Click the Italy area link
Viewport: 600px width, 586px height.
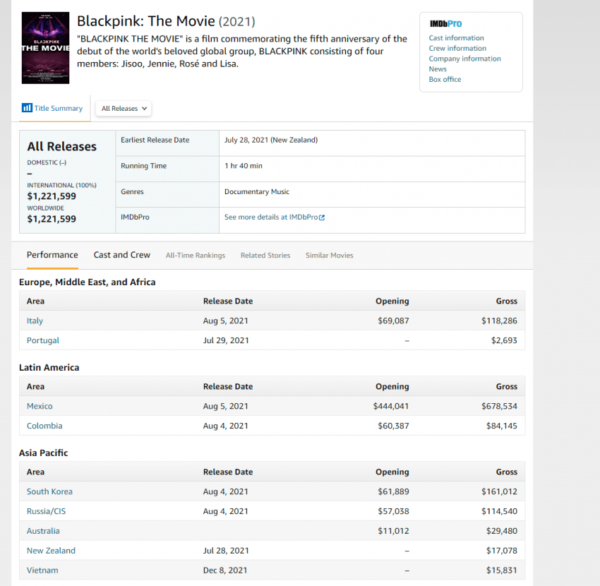(x=35, y=321)
